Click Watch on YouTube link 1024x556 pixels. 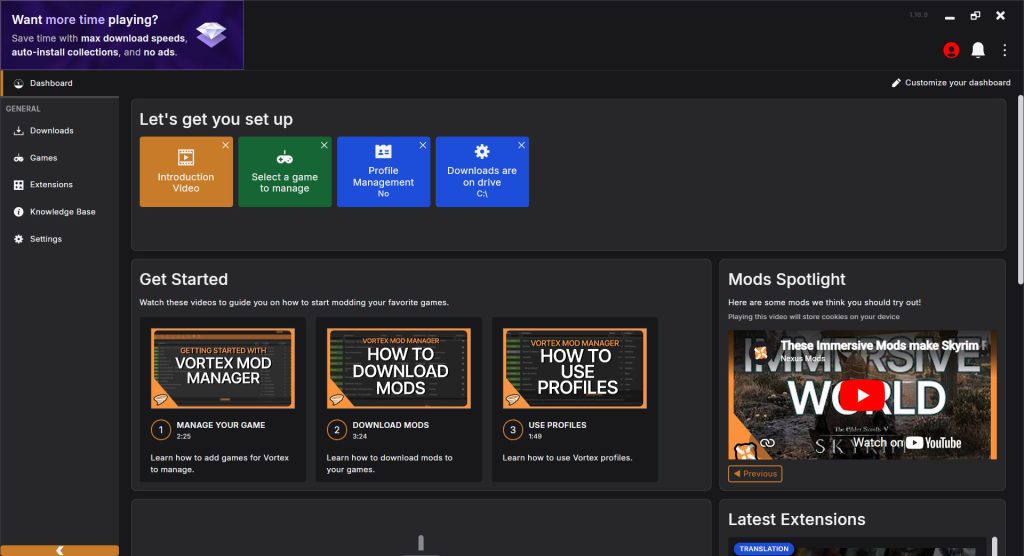coord(907,442)
